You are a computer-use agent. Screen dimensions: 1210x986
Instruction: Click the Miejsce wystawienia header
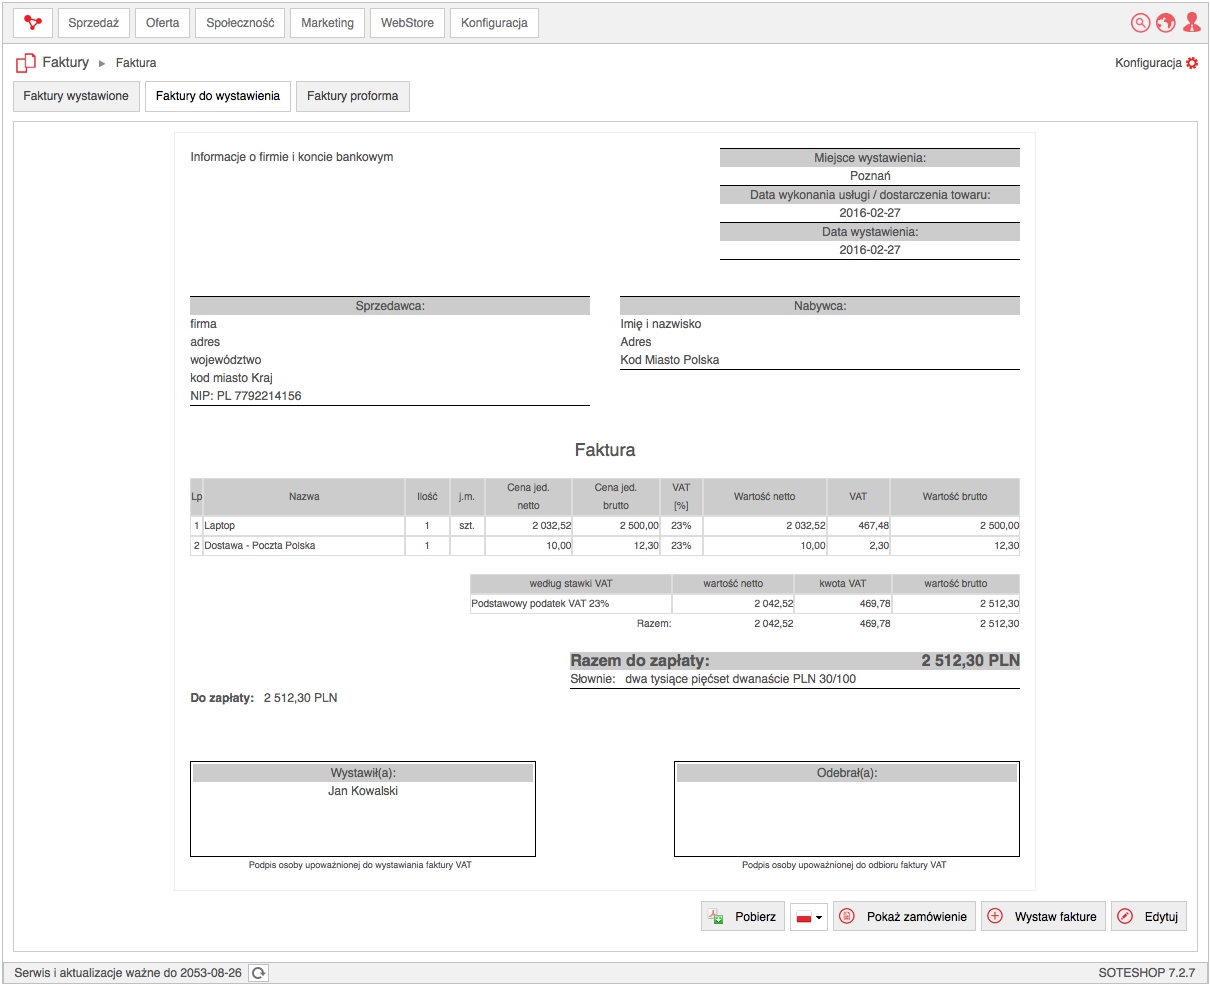(870, 158)
